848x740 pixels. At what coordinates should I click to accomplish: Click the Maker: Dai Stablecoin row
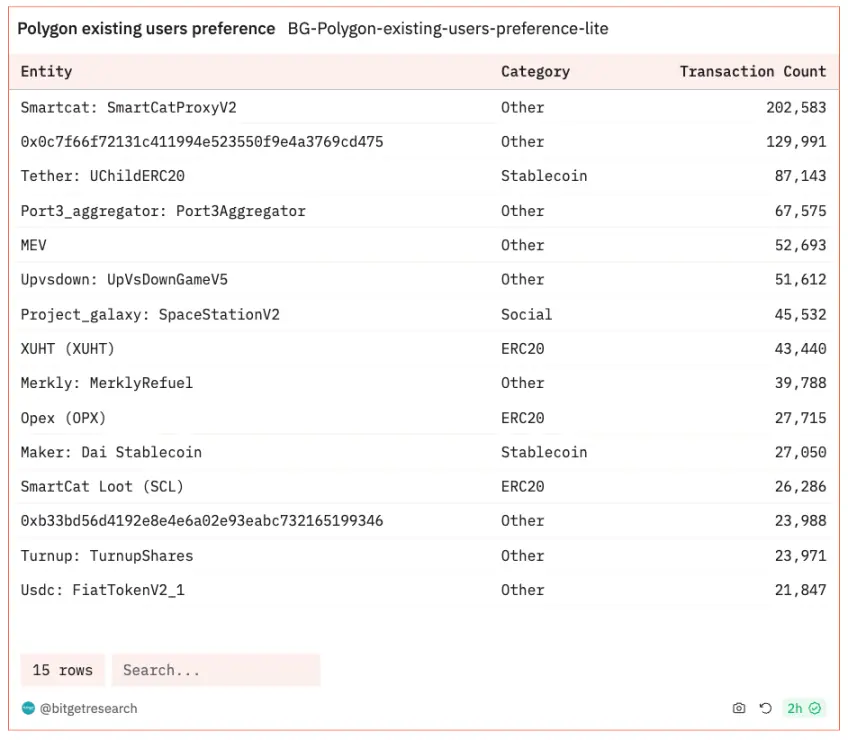coord(111,452)
